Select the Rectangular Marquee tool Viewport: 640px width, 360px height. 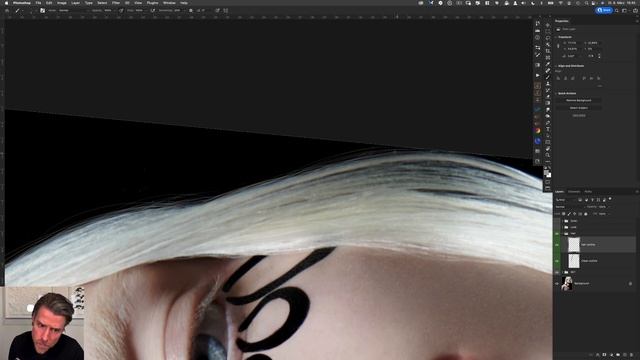(x=548, y=31)
